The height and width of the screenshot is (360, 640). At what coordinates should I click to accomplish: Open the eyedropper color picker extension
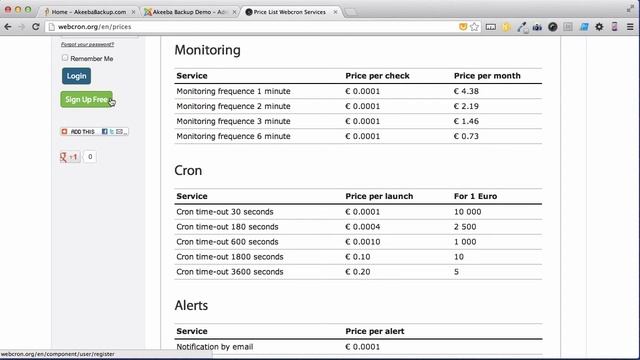point(522,27)
